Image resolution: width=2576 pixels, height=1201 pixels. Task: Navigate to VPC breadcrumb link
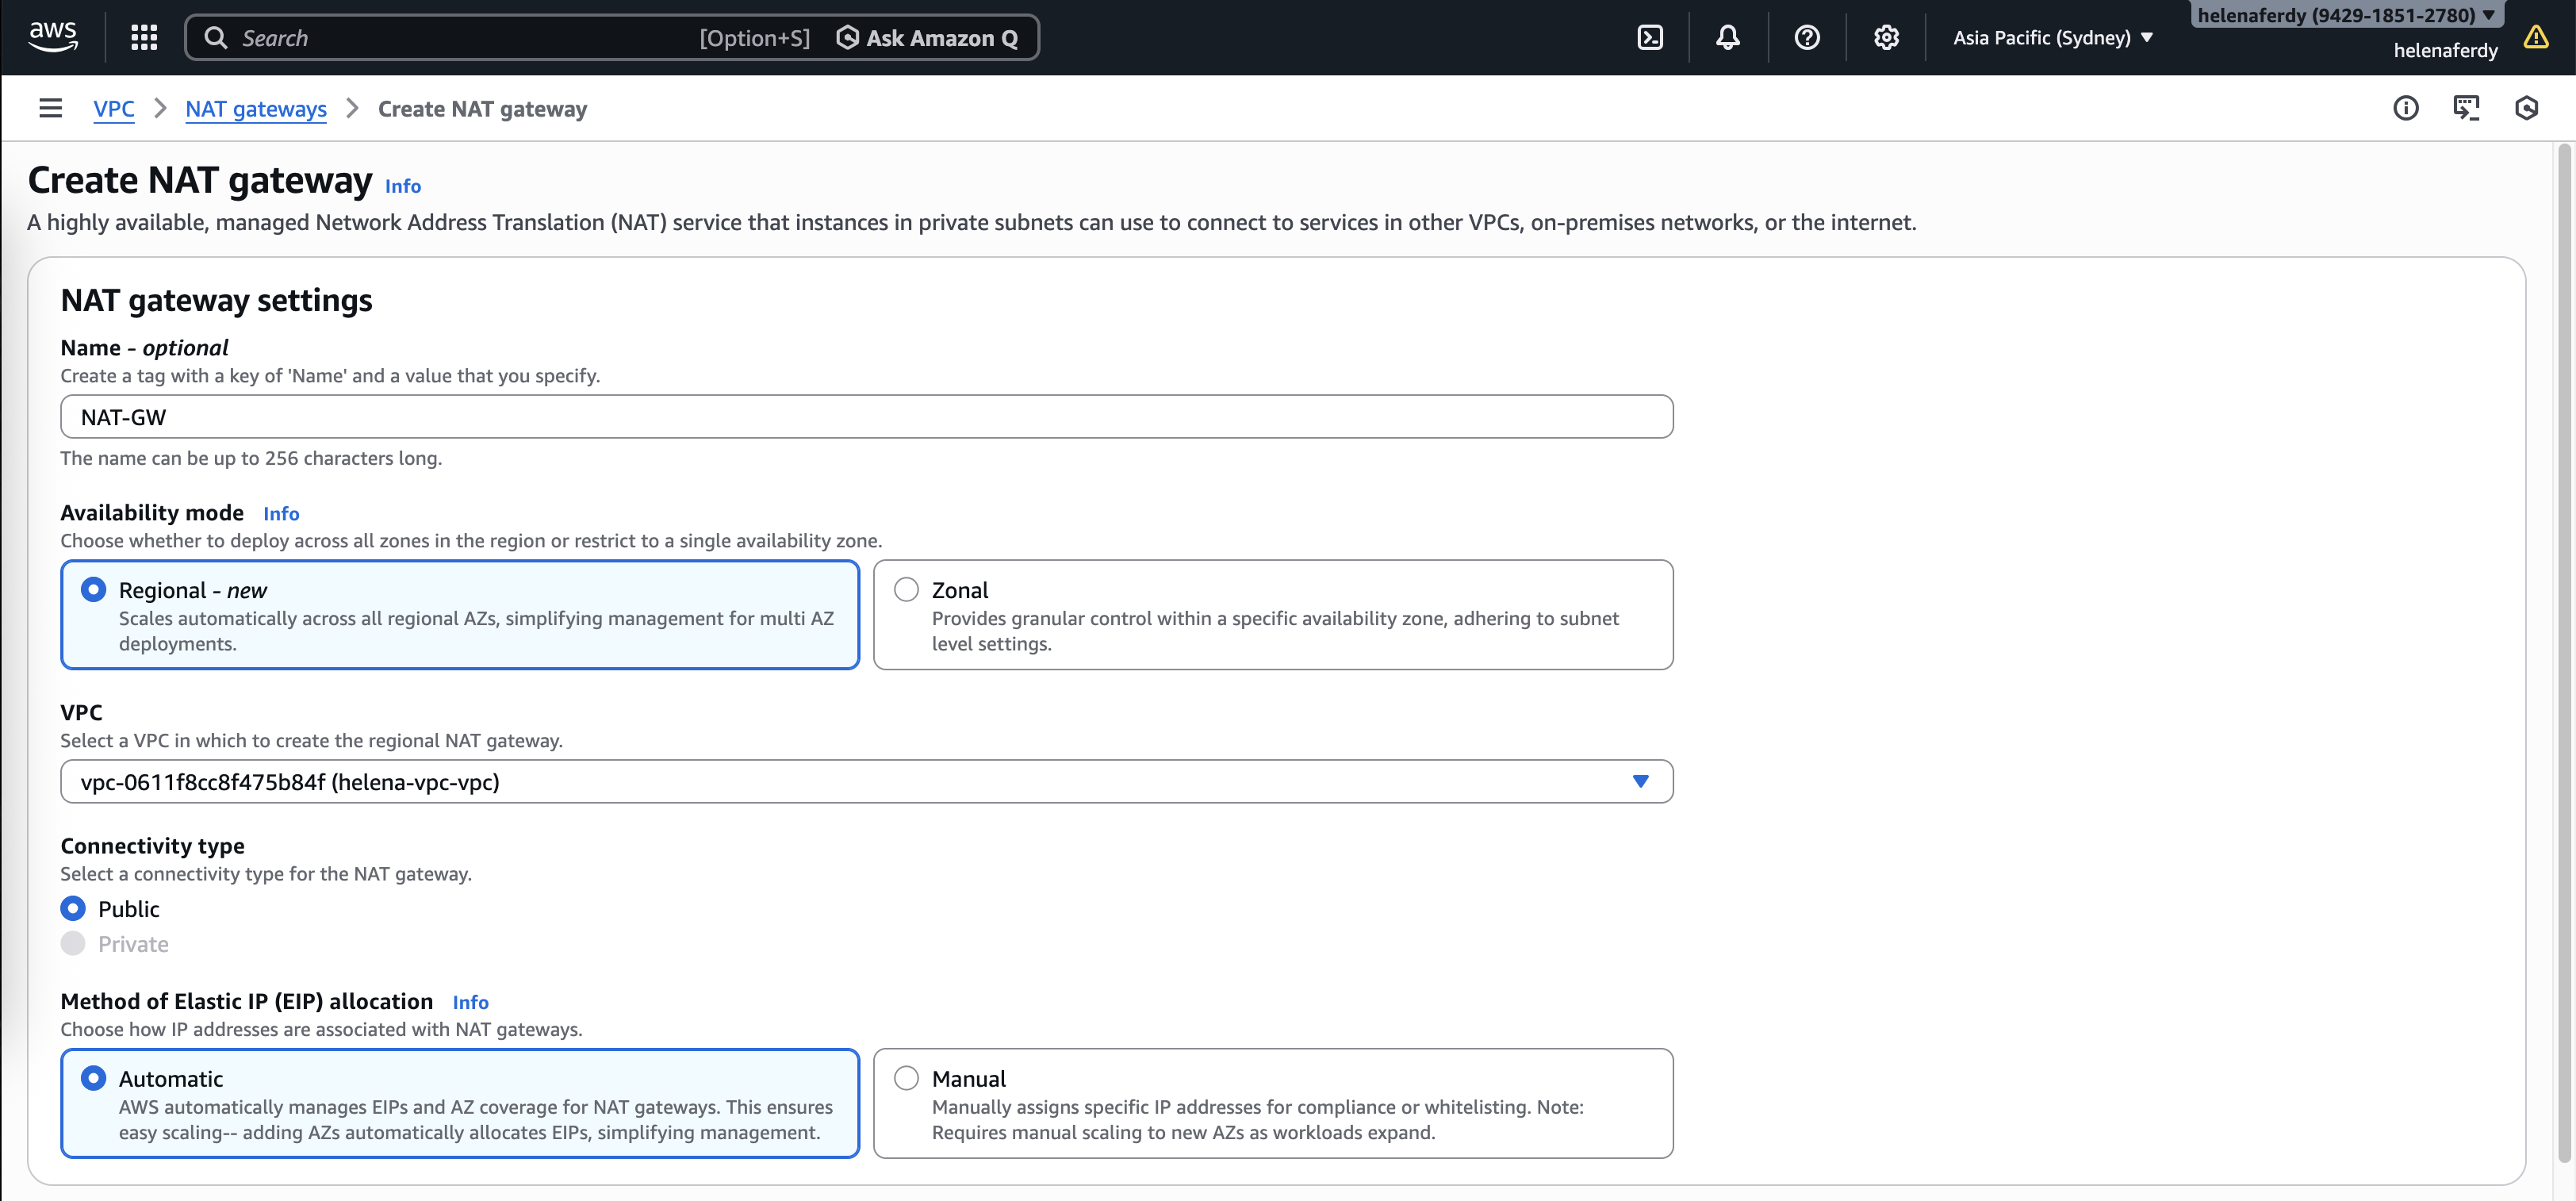pyautogui.click(x=114, y=109)
